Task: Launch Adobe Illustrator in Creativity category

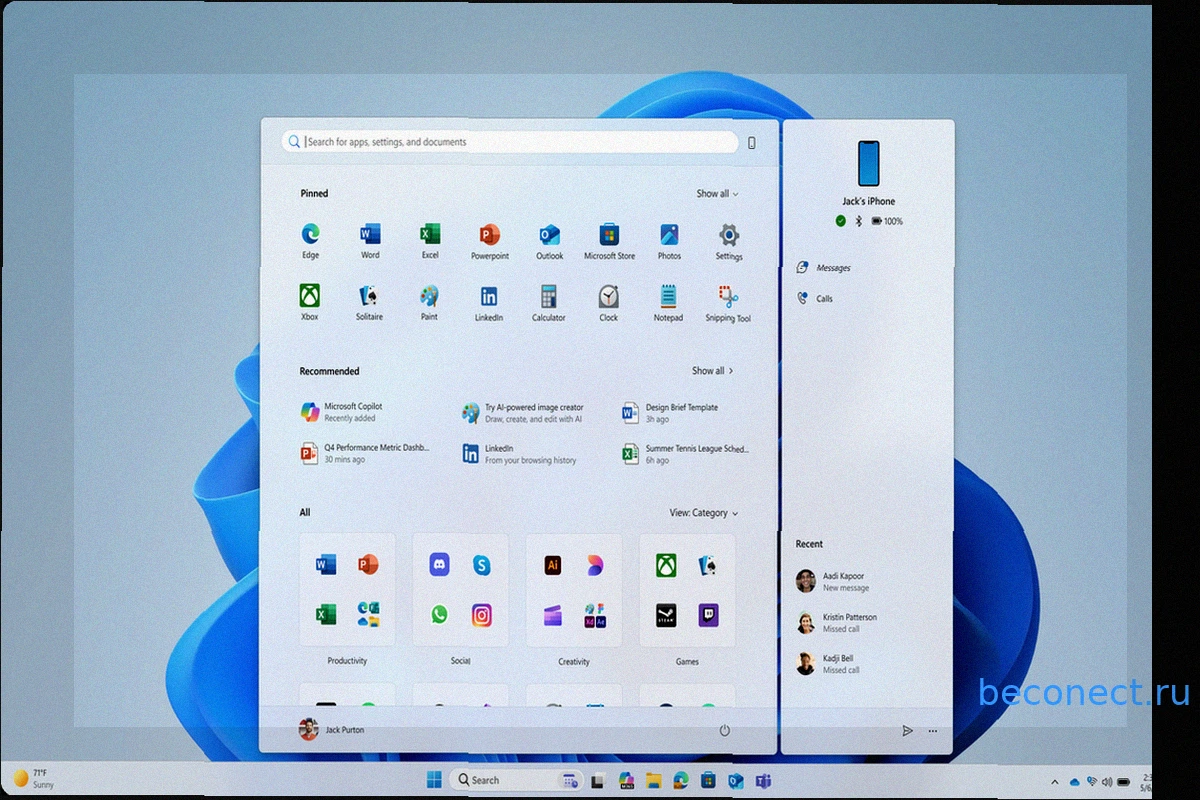Action: [x=552, y=565]
